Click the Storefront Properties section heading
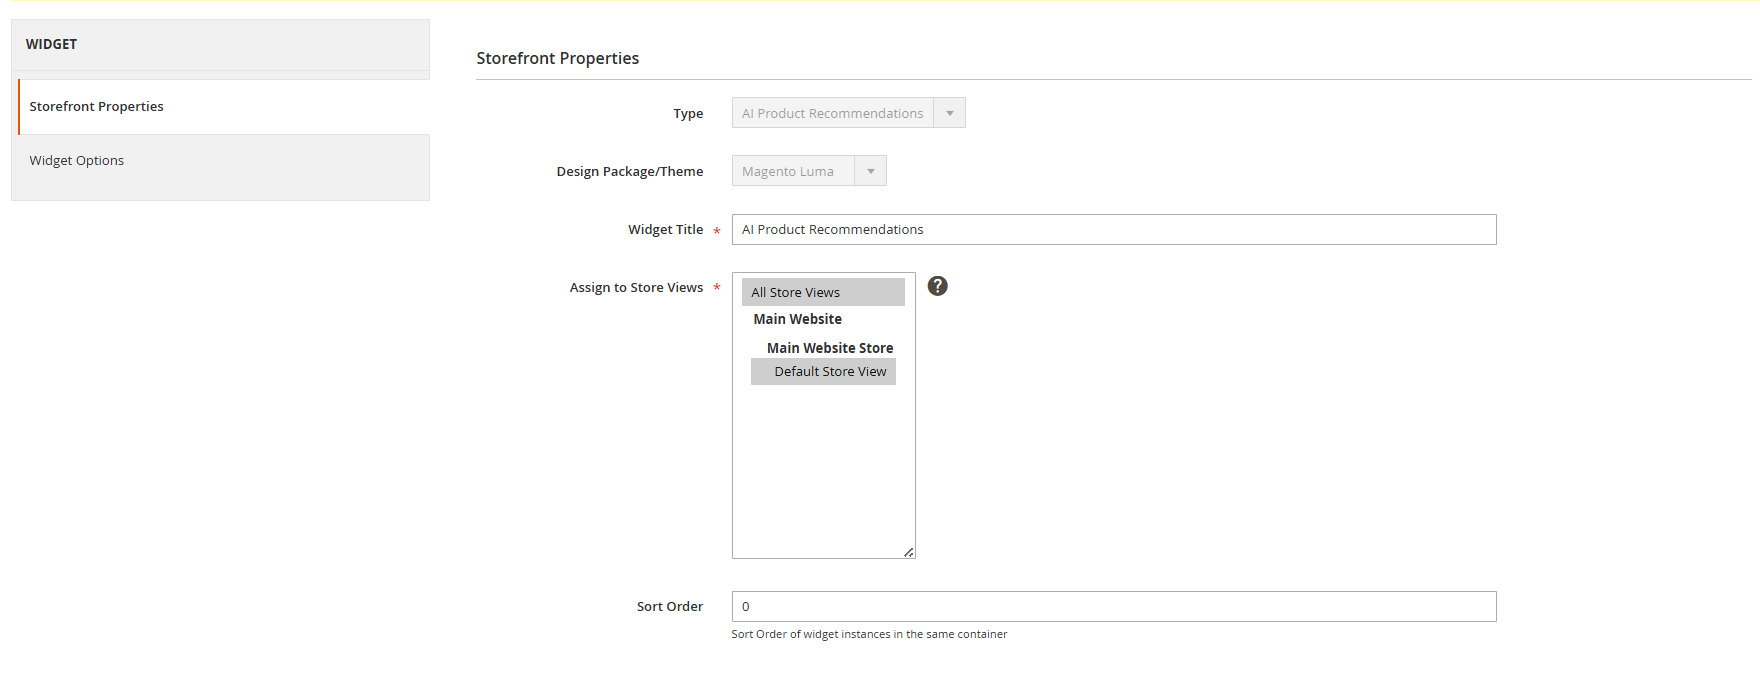Image resolution: width=1760 pixels, height=687 pixels. [558, 58]
